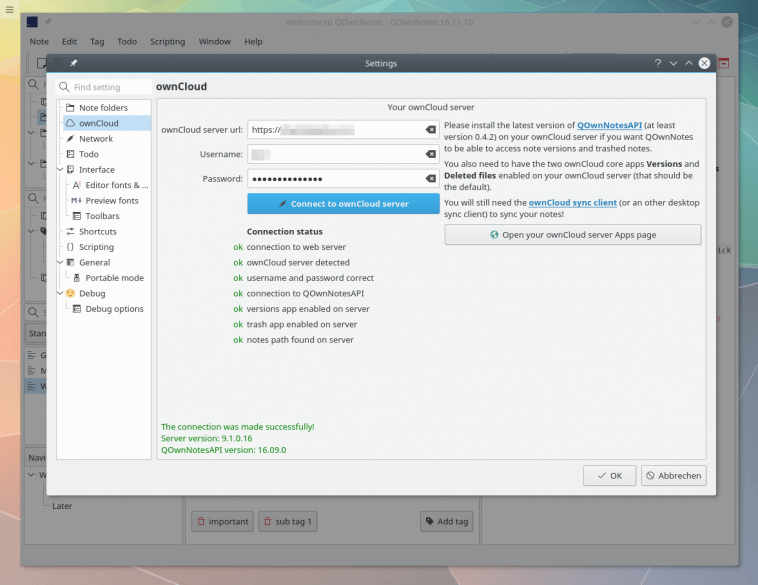Screen dimensions: 758x585
Task: Select Portable mode in the sidebar
Action: 114,278
